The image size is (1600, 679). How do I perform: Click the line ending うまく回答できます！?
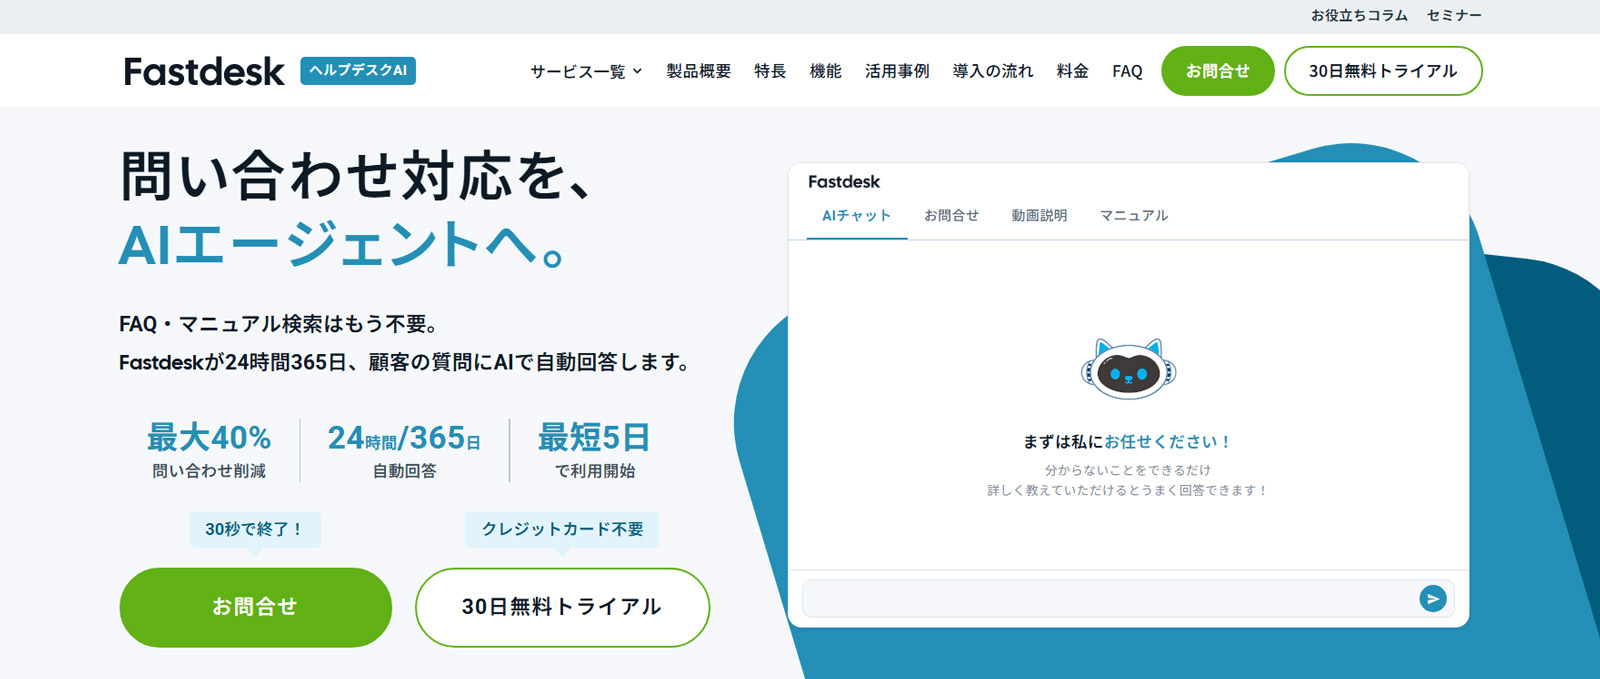click(1128, 490)
